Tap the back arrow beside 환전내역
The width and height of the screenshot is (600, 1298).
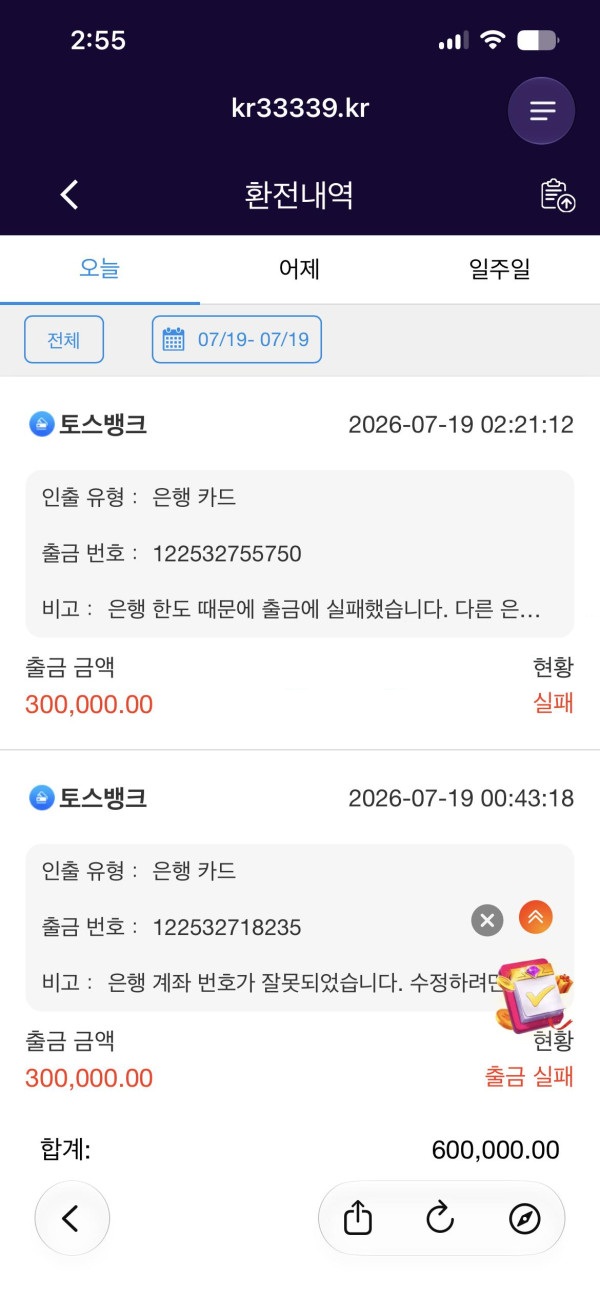pos(69,194)
